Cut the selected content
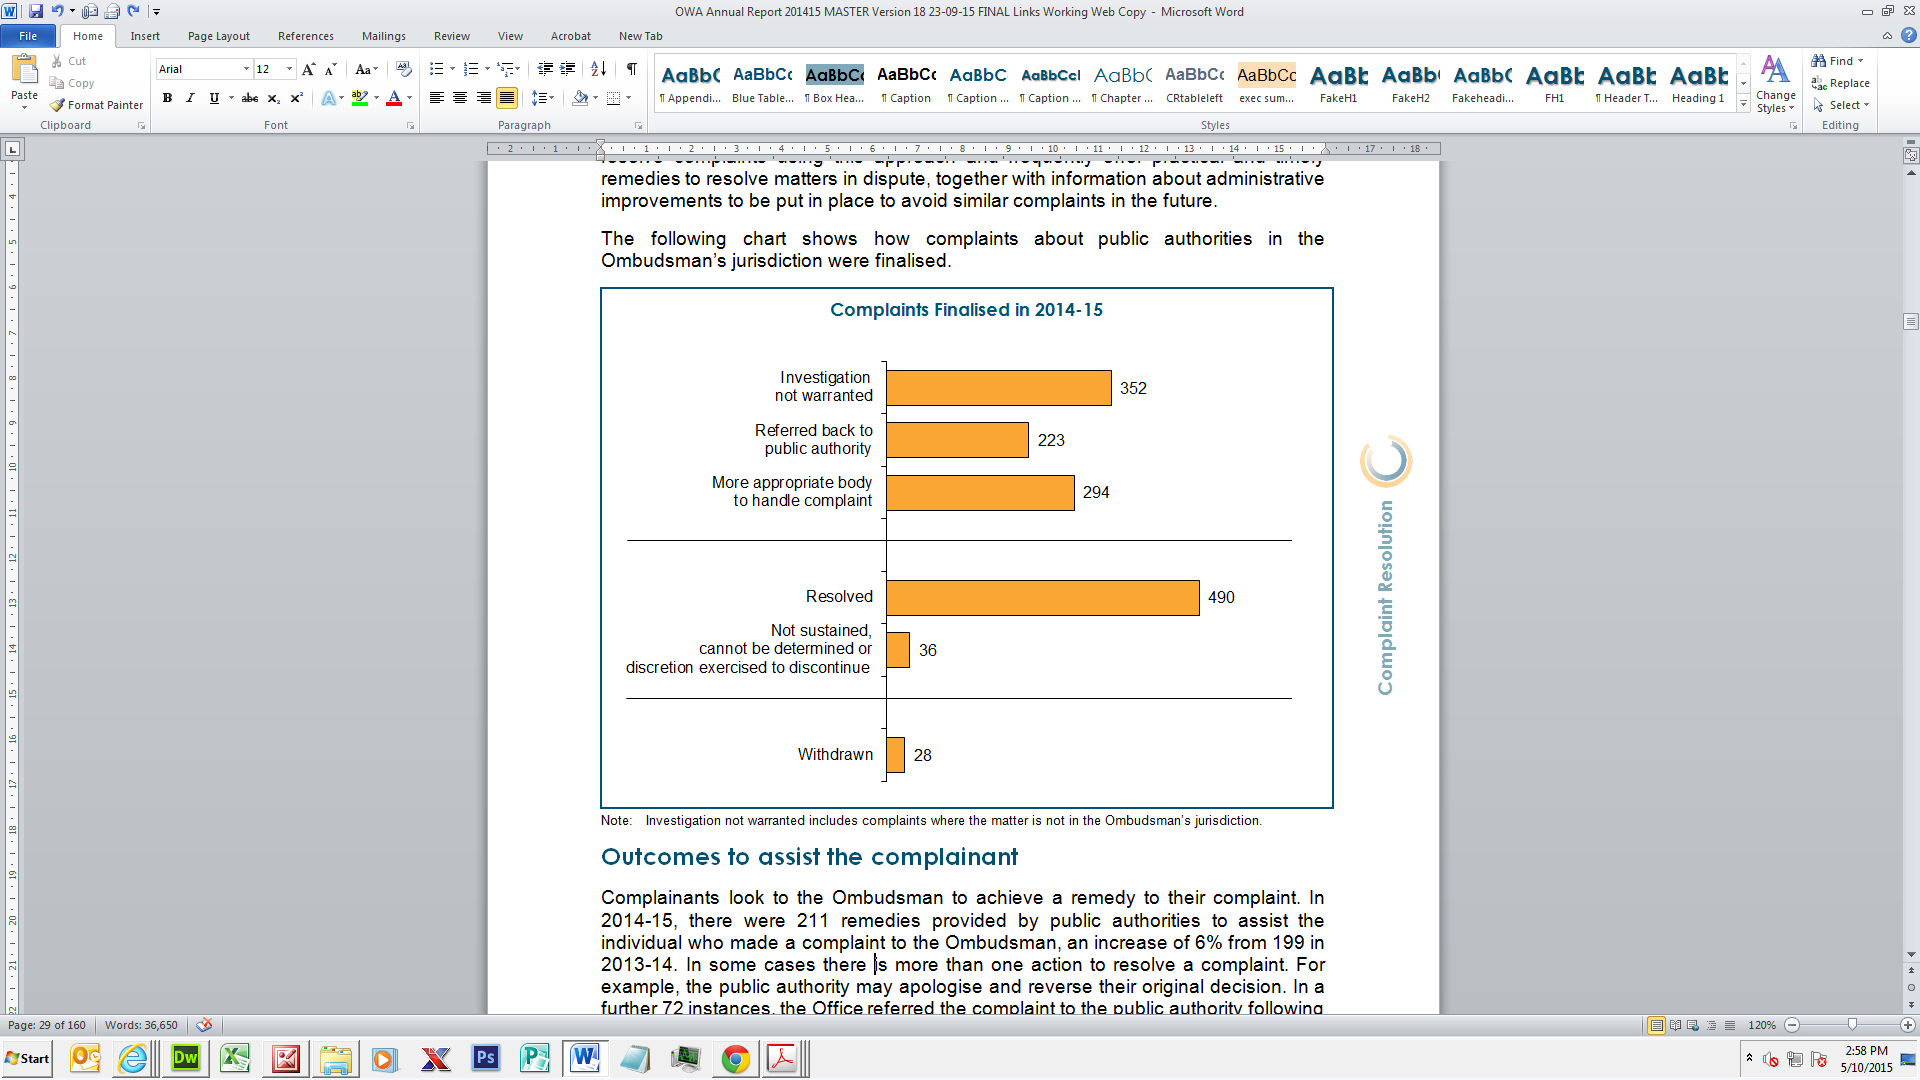Image resolution: width=1920 pixels, height=1080 pixels. [69, 61]
